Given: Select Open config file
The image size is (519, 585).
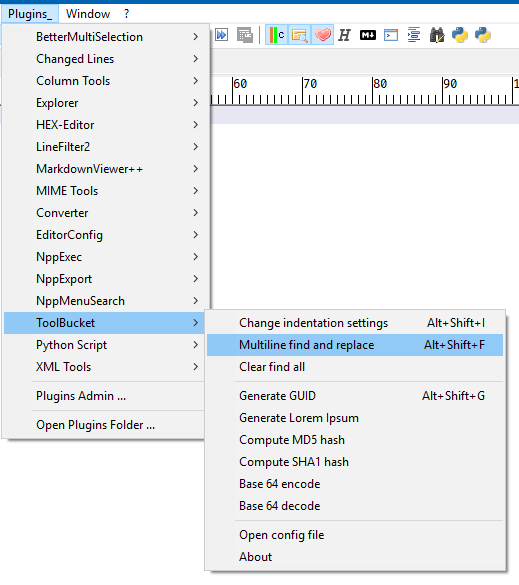Looking at the screenshot, I should pyautogui.click(x=355, y=535).
